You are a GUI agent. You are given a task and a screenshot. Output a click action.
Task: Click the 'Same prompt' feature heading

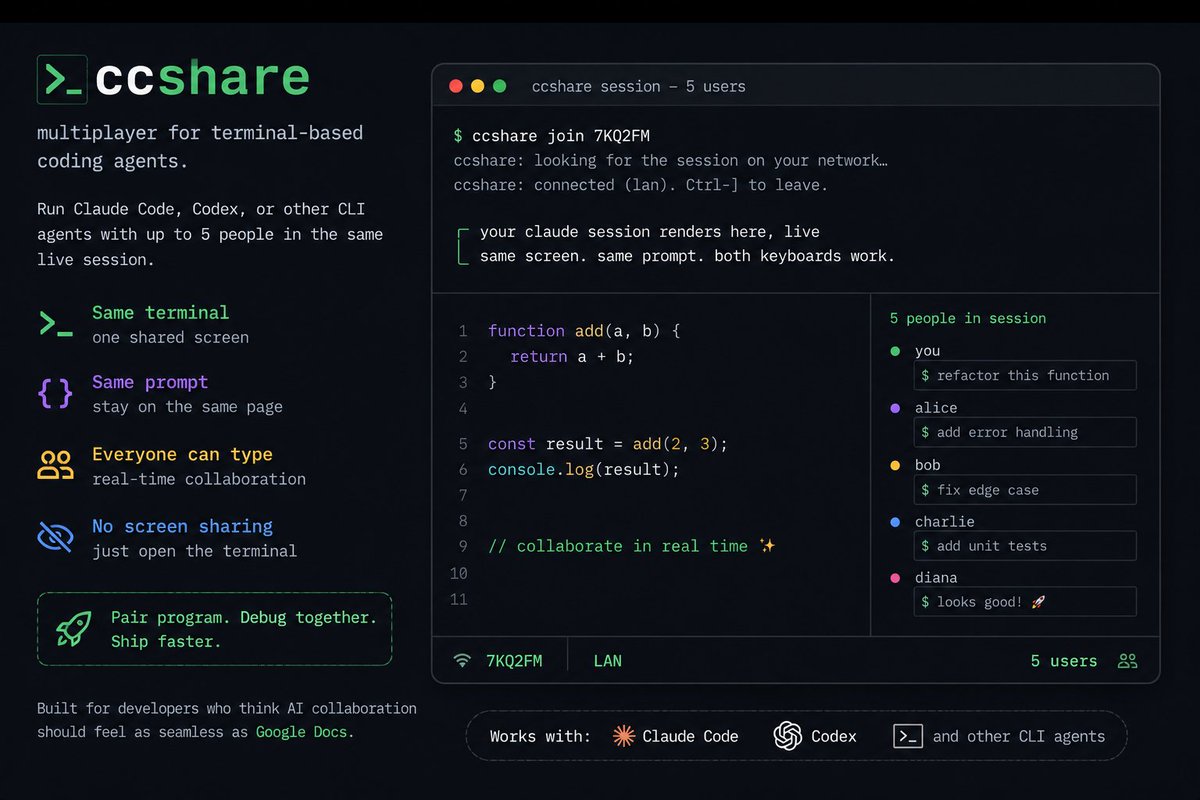coord(150,382)
